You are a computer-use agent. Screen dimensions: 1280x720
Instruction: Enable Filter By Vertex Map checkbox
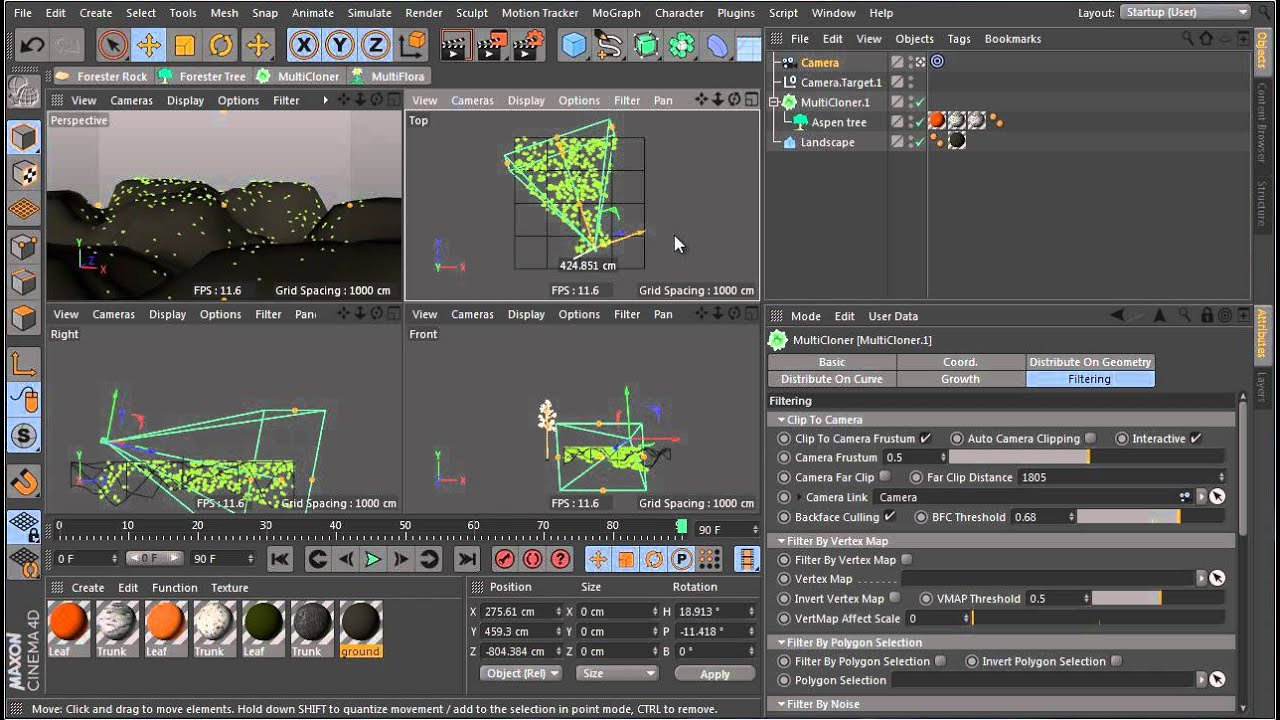[x=906, y=560]
